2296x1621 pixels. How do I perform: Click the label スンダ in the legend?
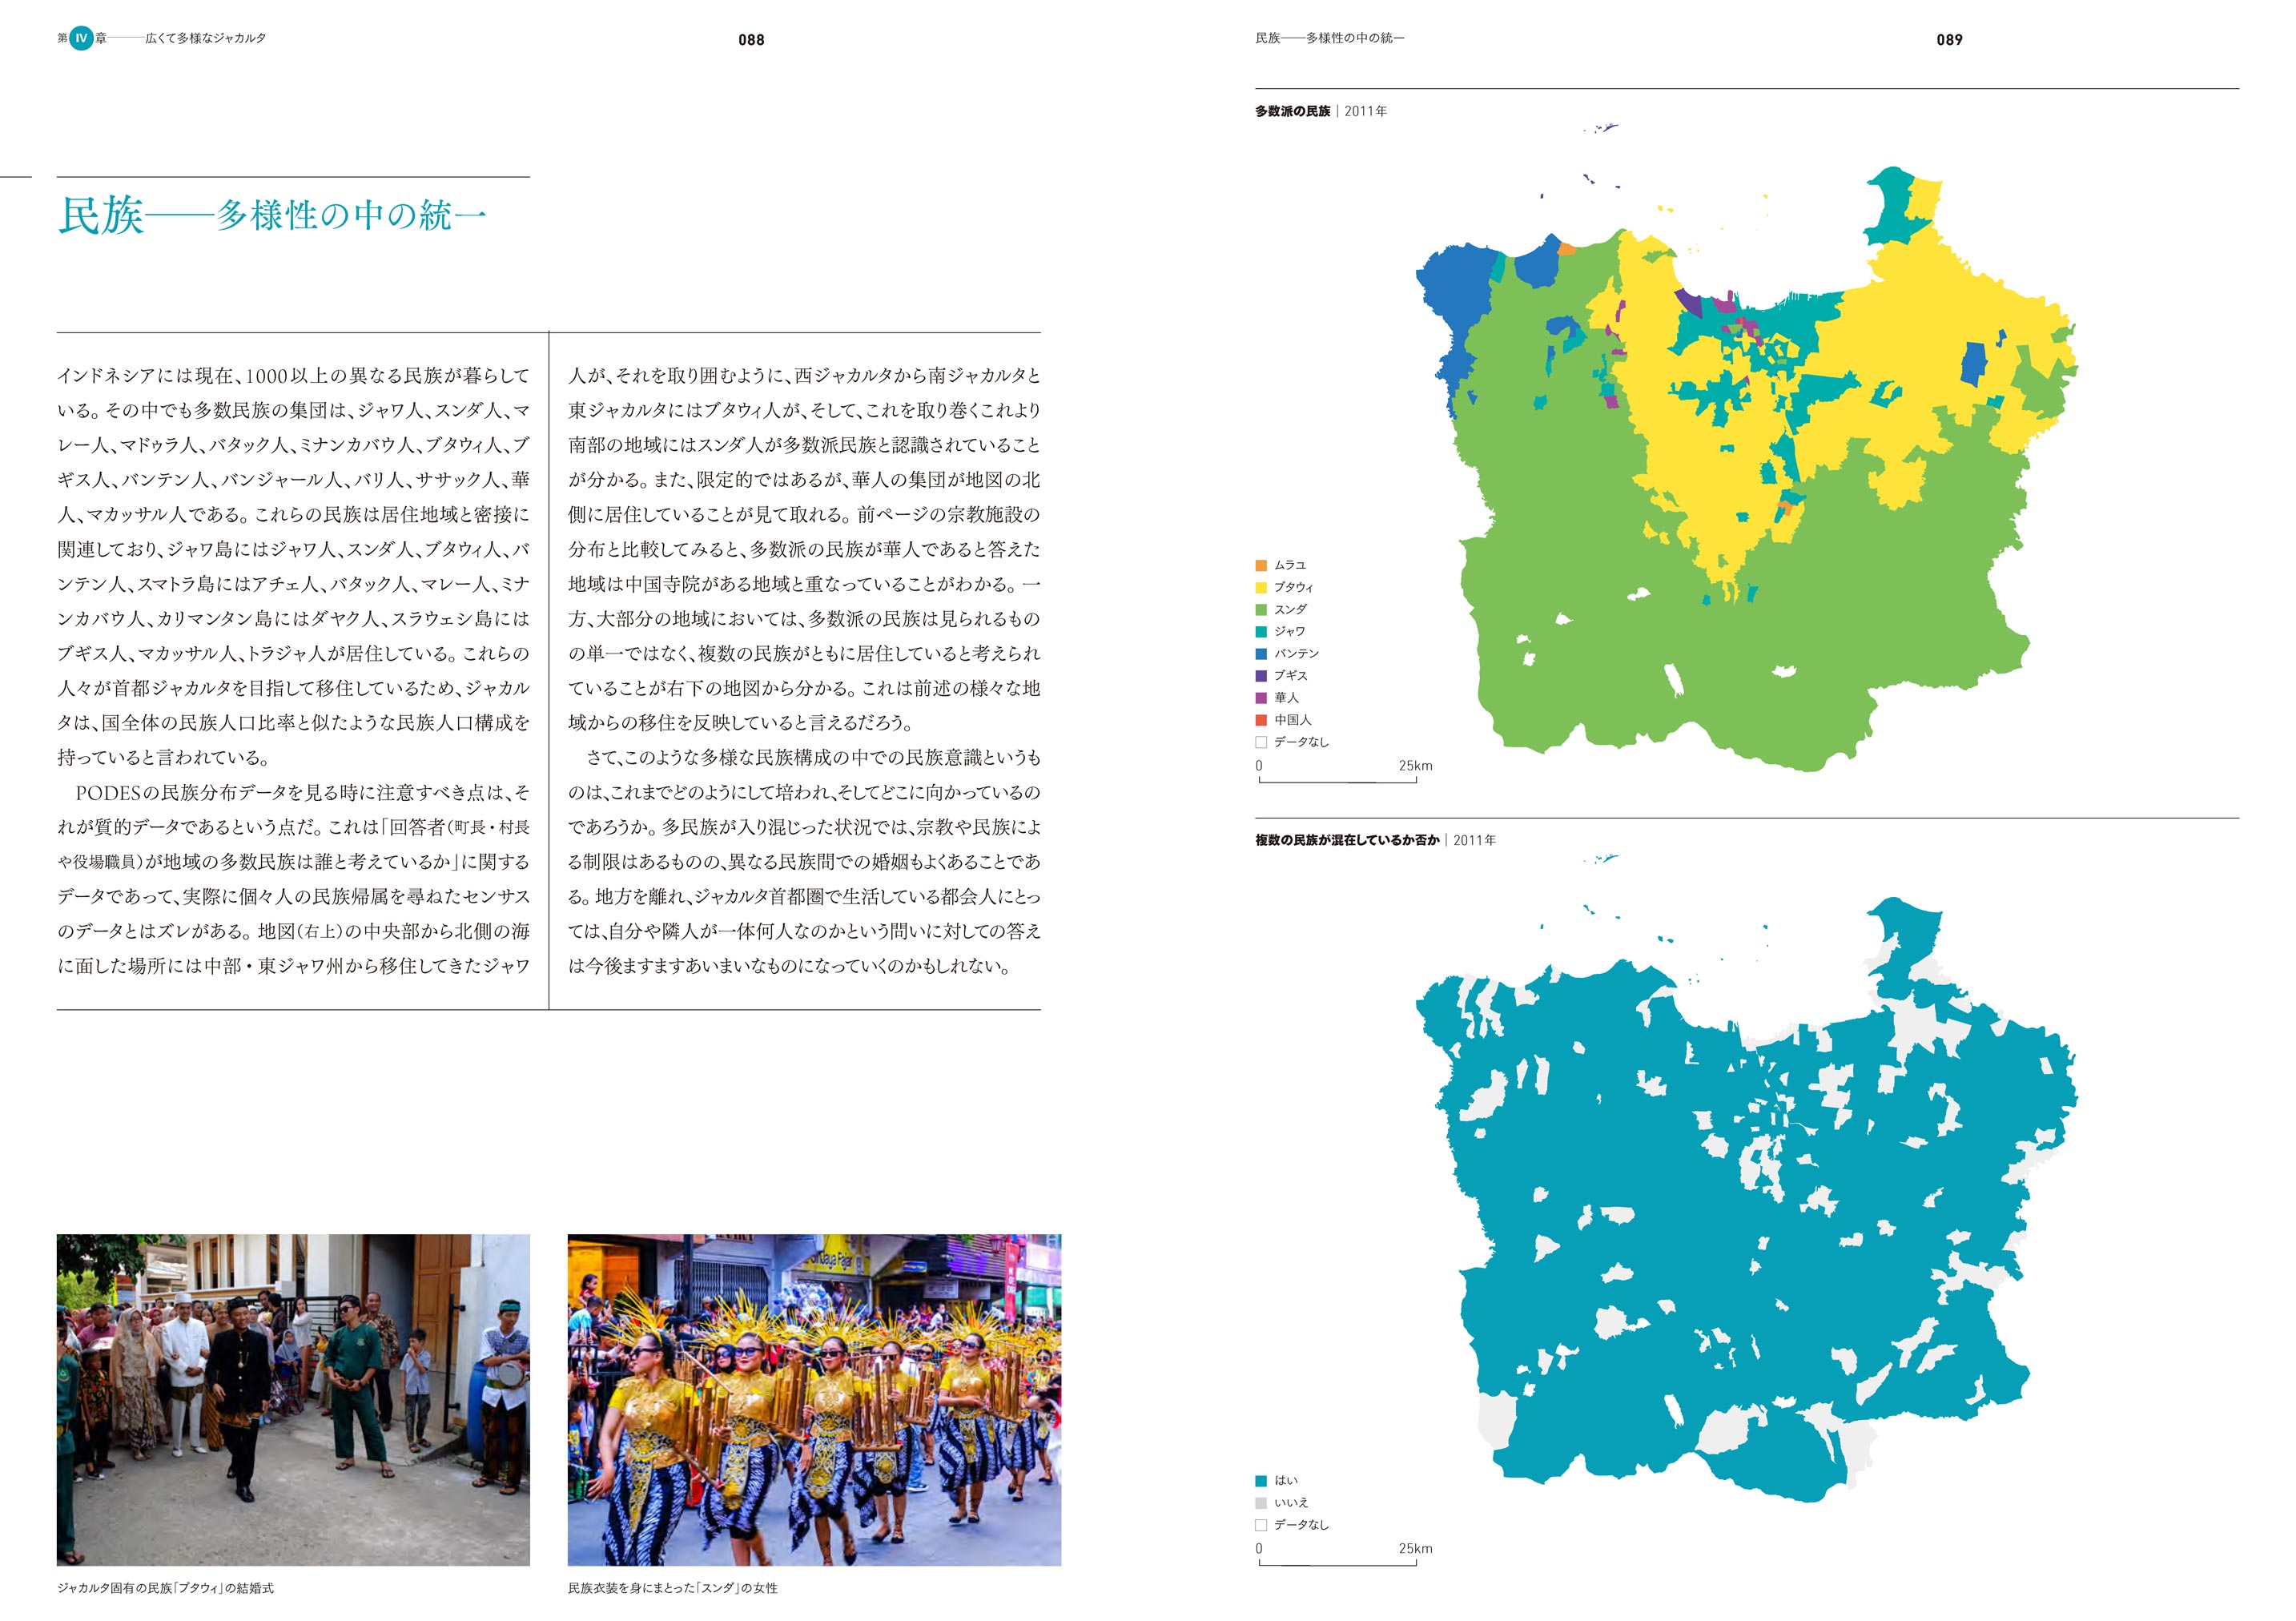pos(1290,609)
